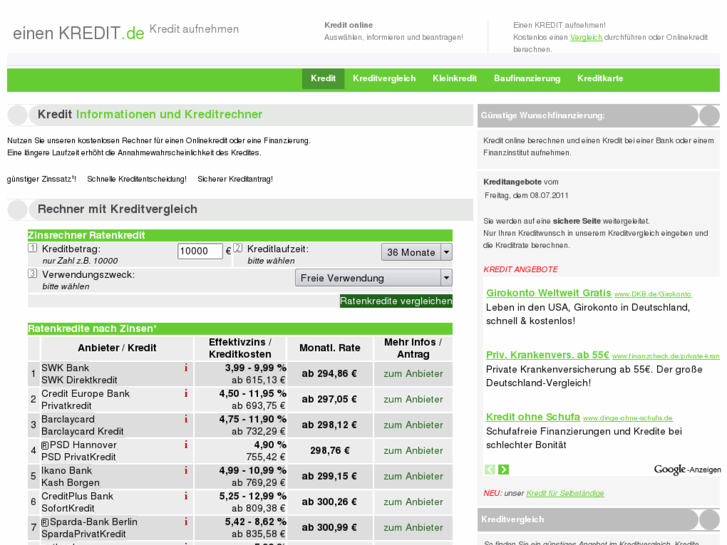Open the Girokonto Weltweit Gratis ad
Image resolution: width=727 pixels, height=545 pixels.
point(548,293)
